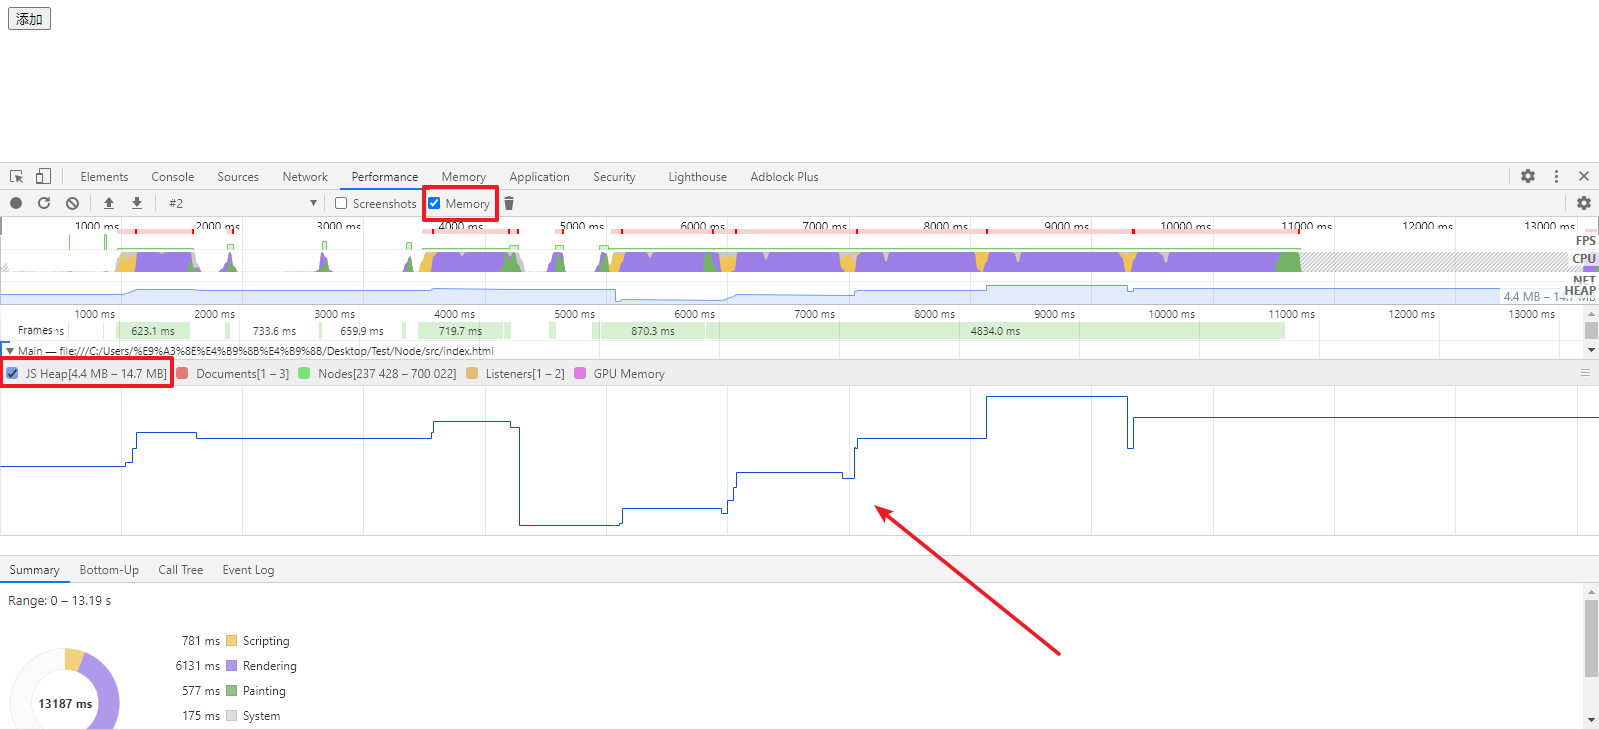Open the recording selector dropdown #2
The image size is (1599, 730).
coord(242,203)
